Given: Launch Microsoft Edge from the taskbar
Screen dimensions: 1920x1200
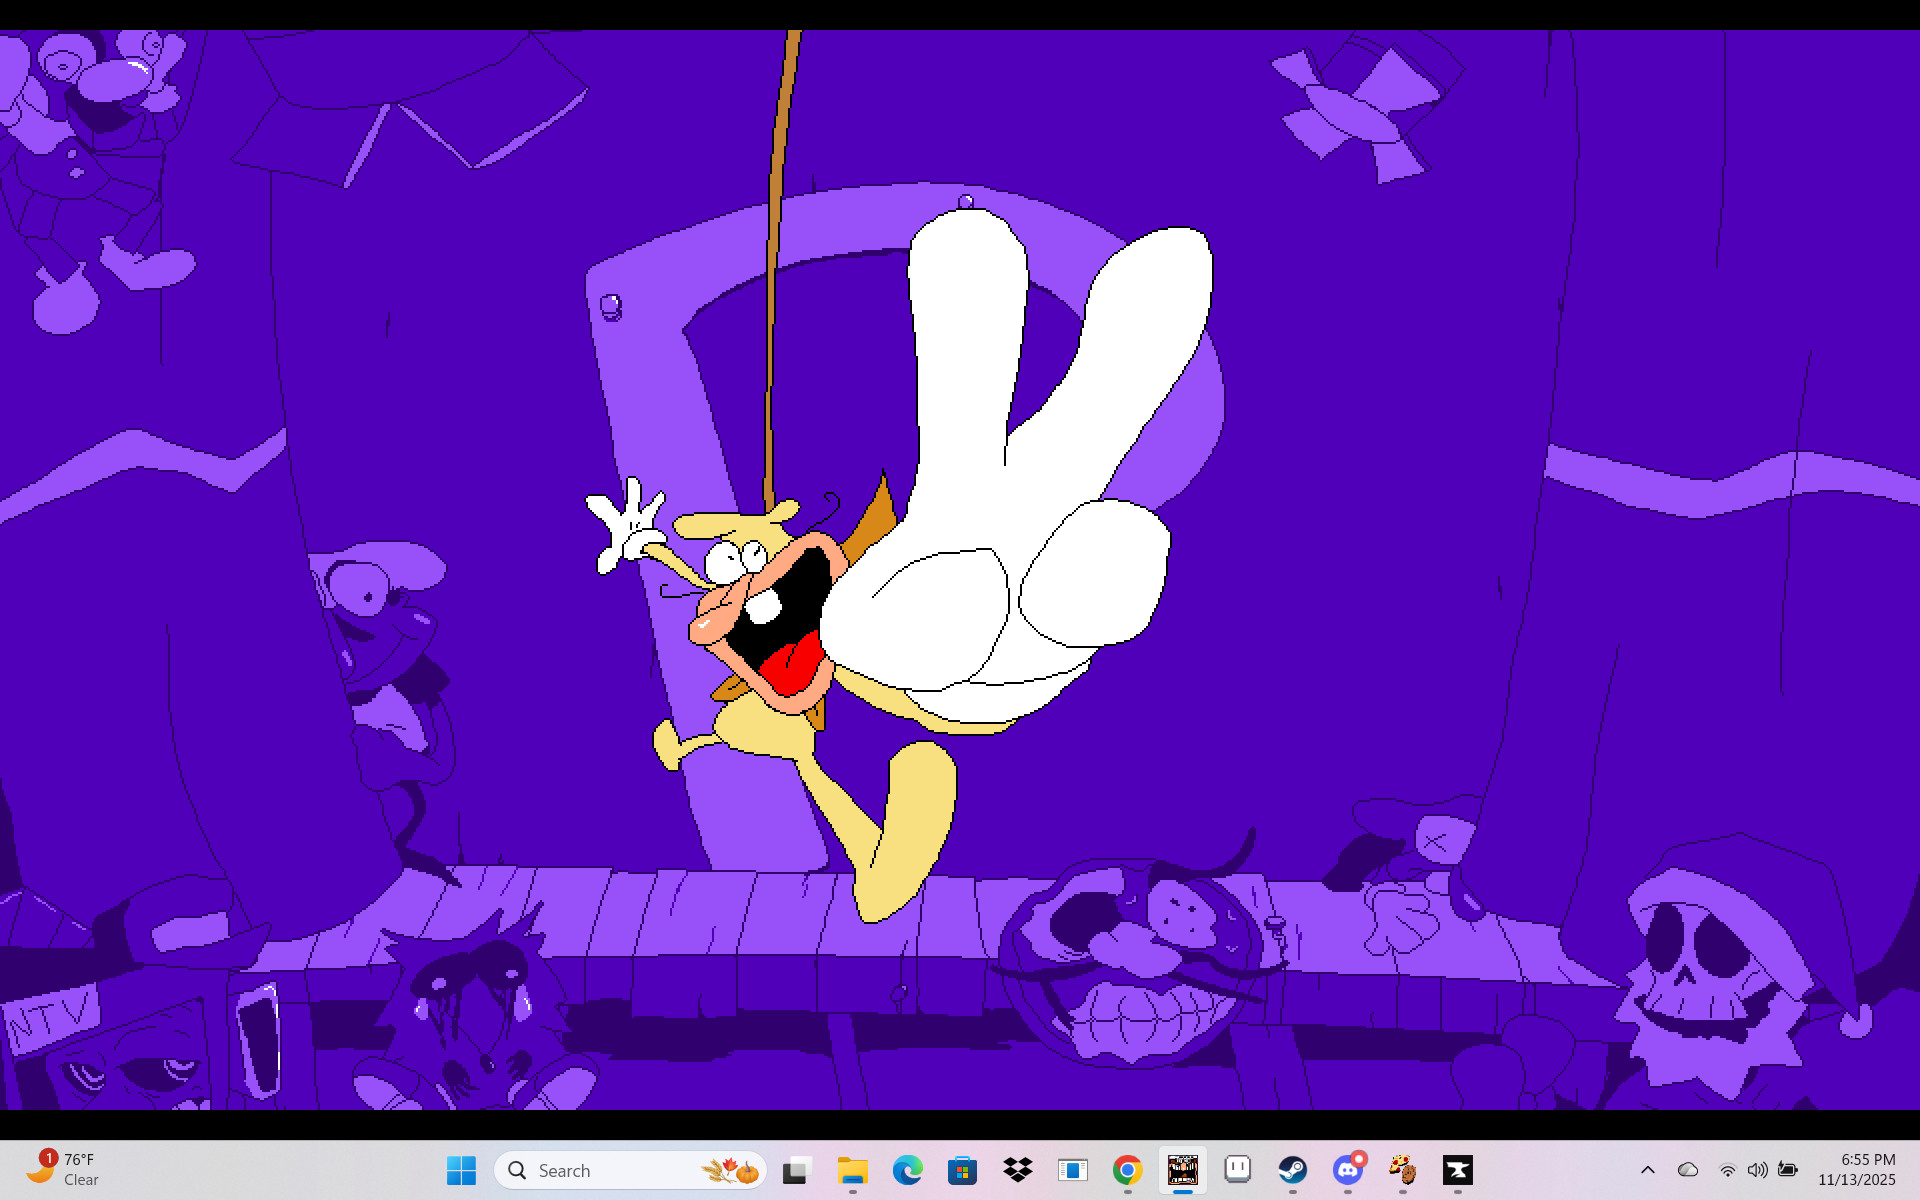Looking at the screenshot, I should pyautogui.click(x=907, y=1170).
